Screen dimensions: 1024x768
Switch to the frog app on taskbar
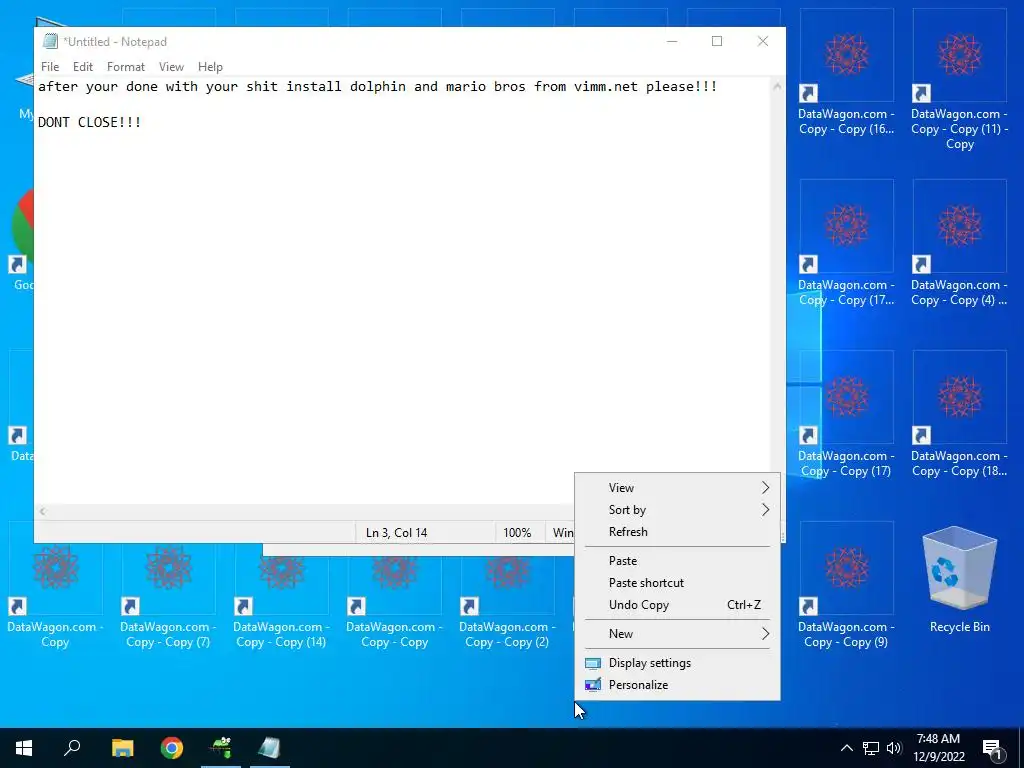click(x=221, y=748)
